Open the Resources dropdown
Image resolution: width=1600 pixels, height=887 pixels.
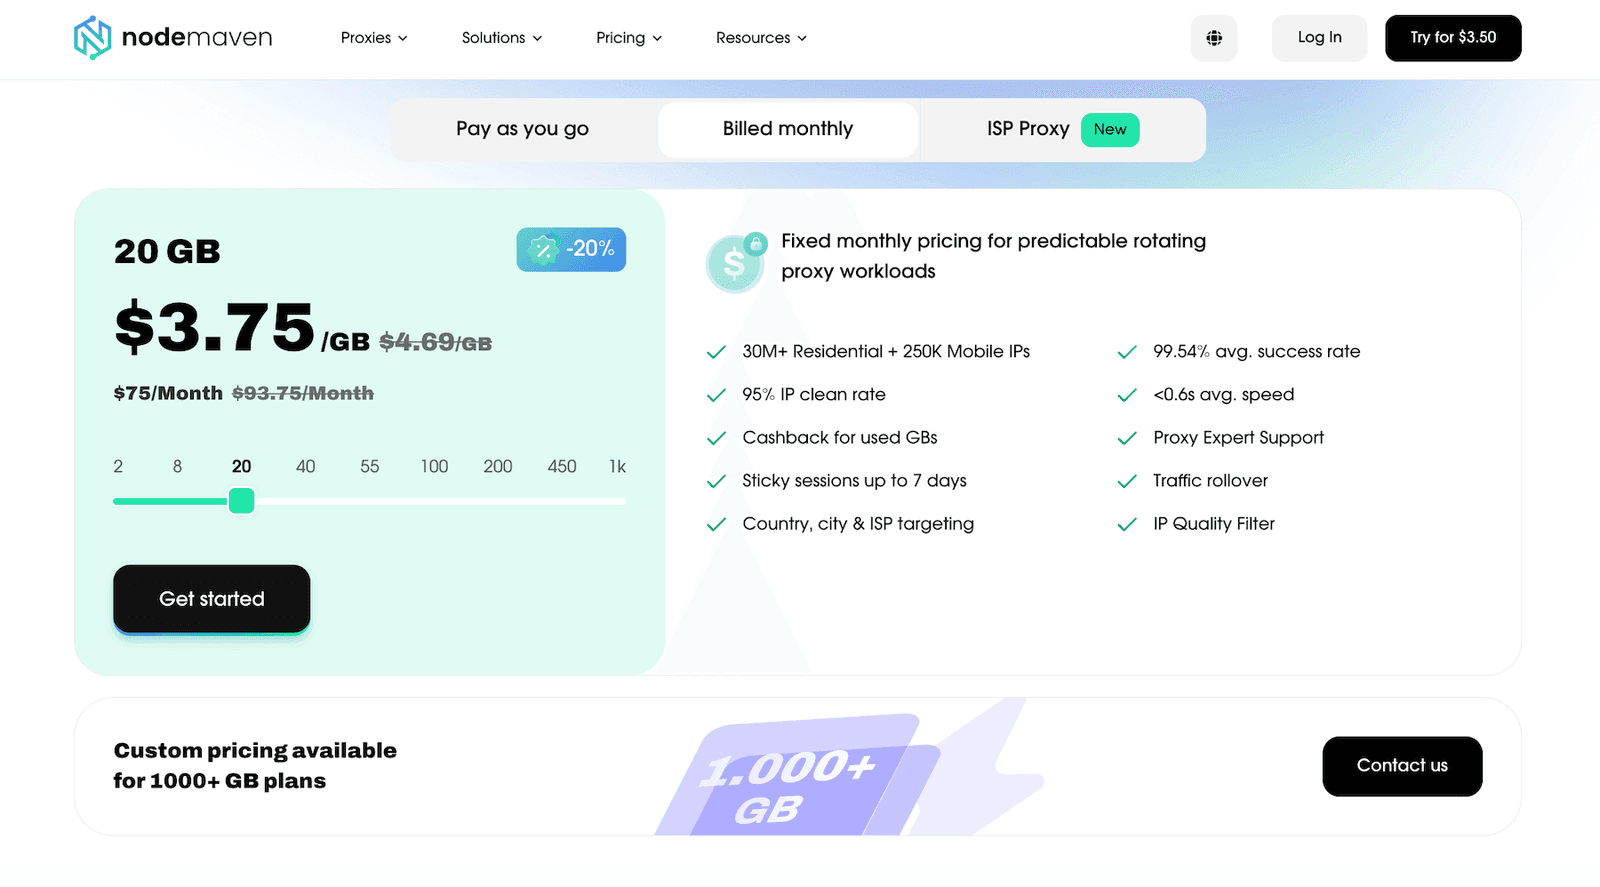click(761, 38)
